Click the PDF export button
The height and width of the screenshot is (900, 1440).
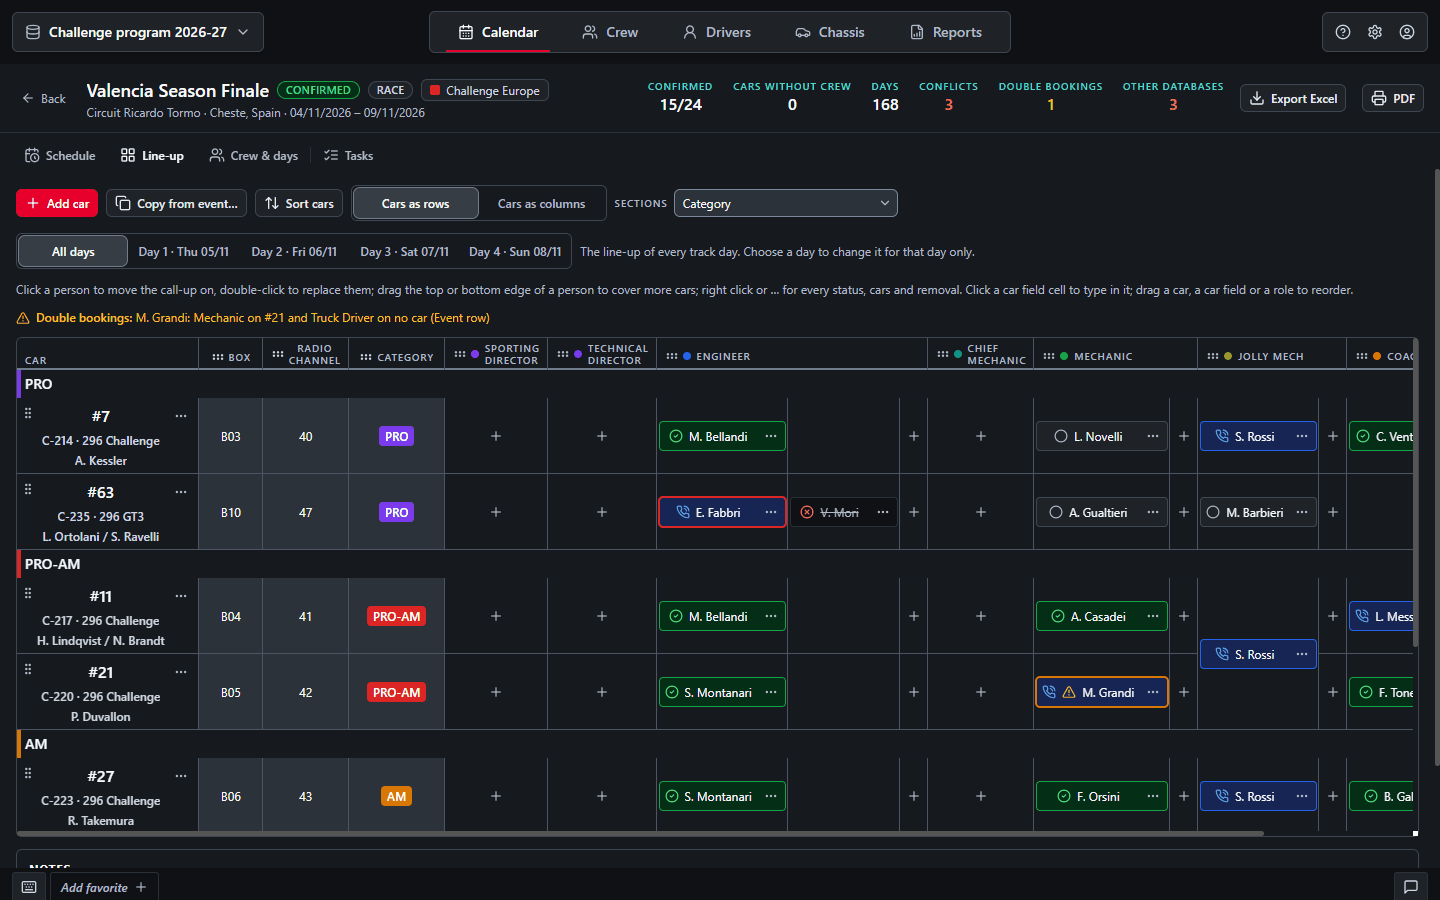1393,98
